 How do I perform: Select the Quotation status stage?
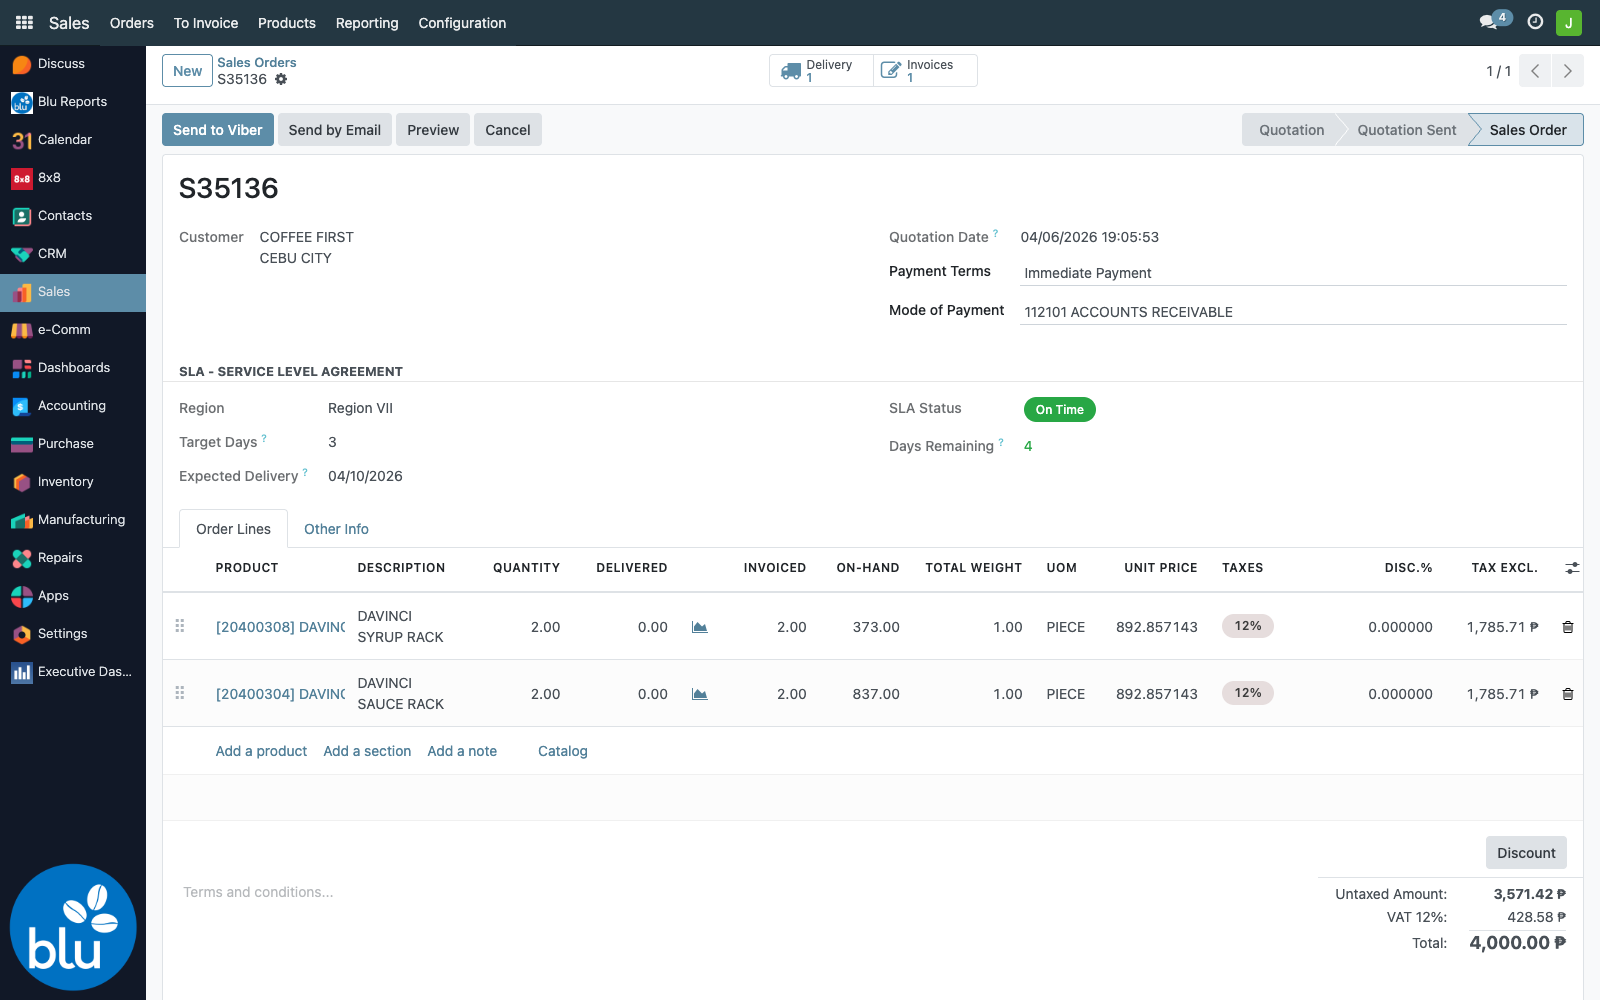coord(1291,130)
